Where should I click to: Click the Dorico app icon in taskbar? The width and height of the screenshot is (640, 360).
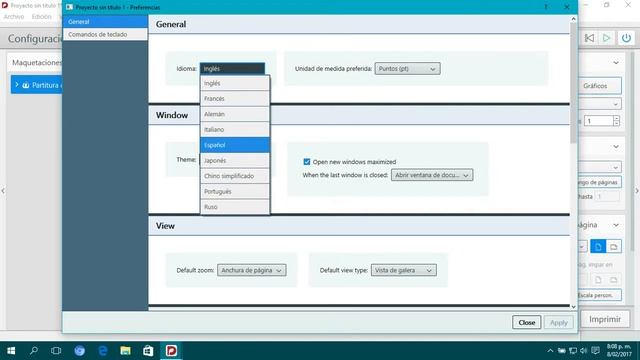171,351
